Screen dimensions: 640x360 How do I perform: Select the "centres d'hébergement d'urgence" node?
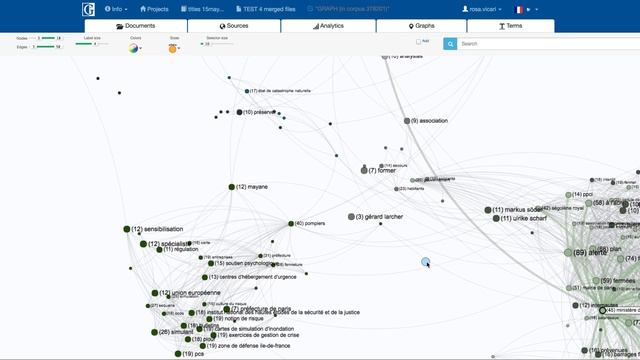[x=204, y=277]
